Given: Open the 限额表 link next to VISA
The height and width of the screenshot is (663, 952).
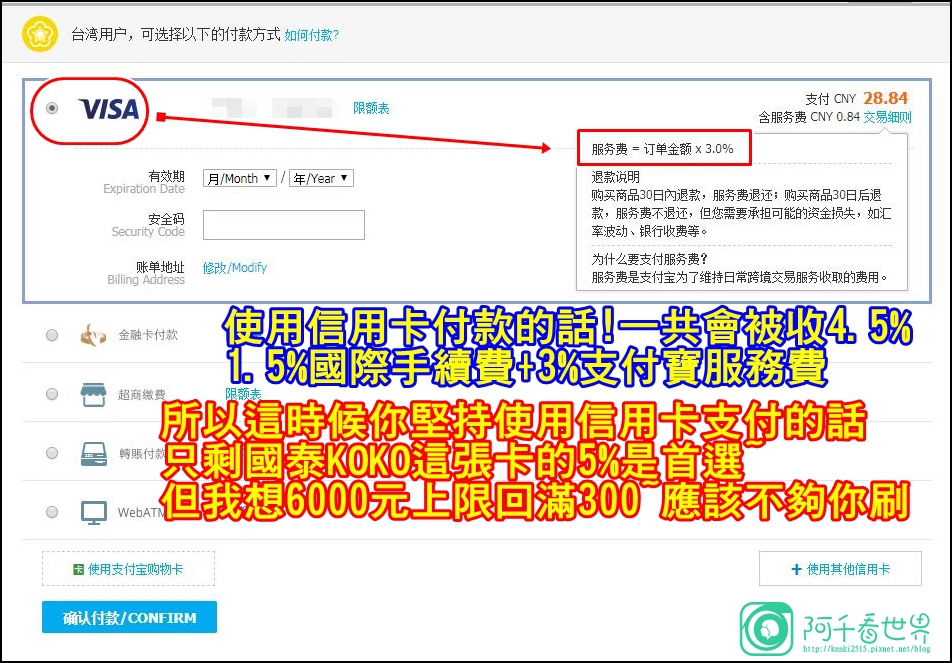Looking at the screenshot, I should pos(371,108).
